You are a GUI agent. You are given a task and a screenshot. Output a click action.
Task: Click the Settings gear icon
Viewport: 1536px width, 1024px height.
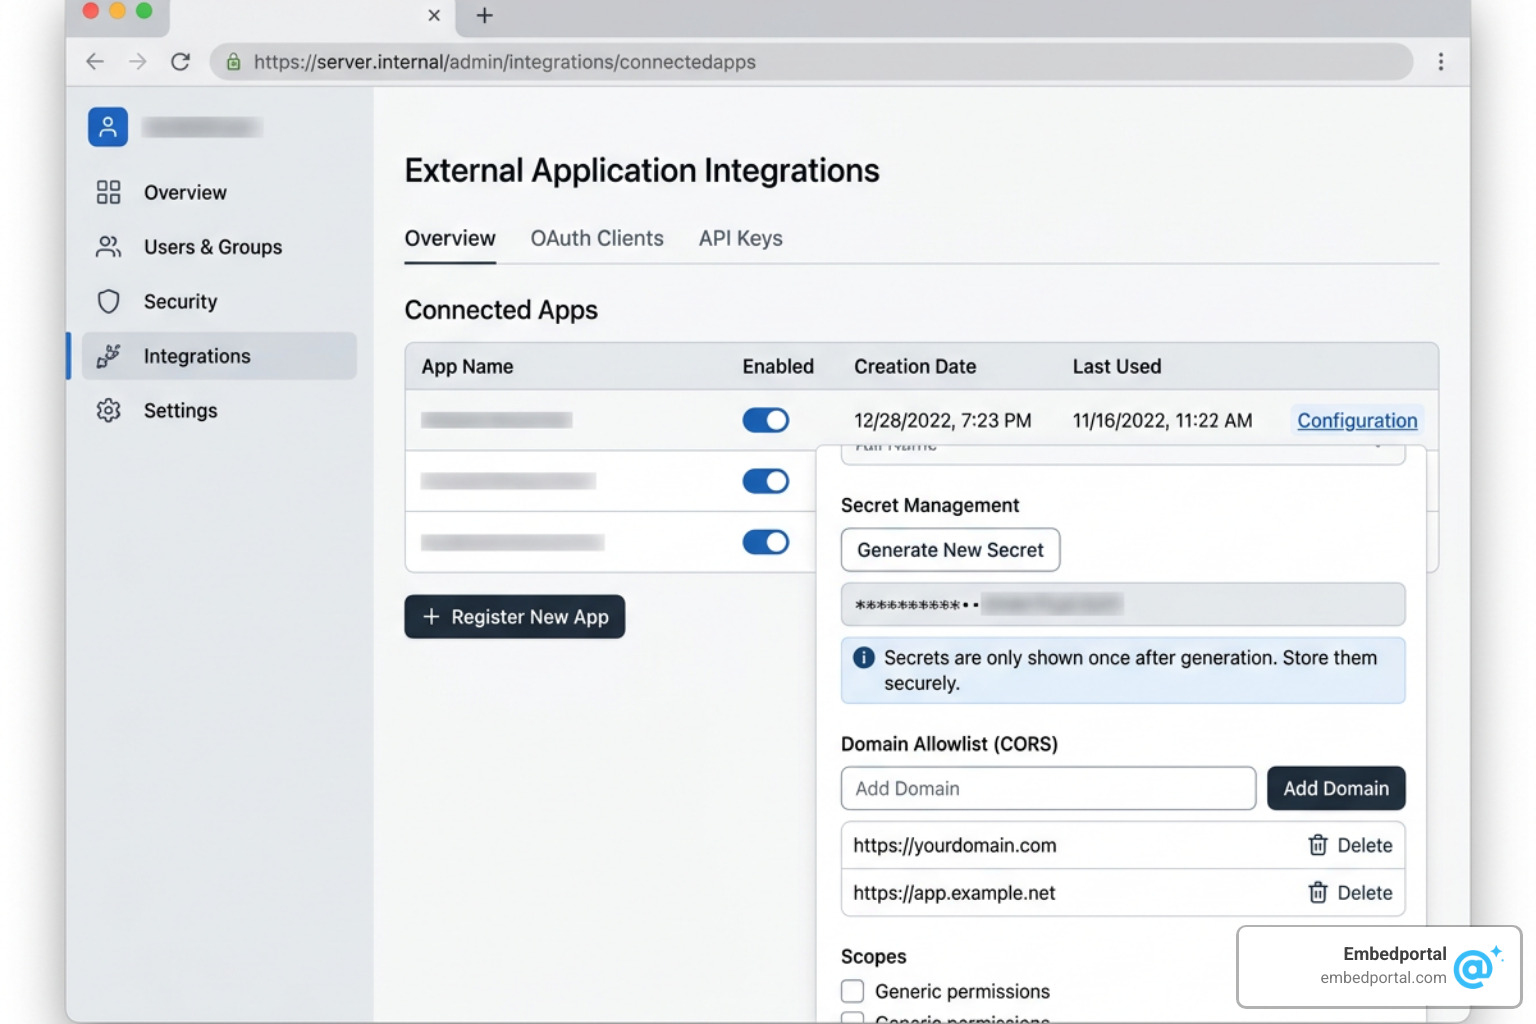[108, 410]
